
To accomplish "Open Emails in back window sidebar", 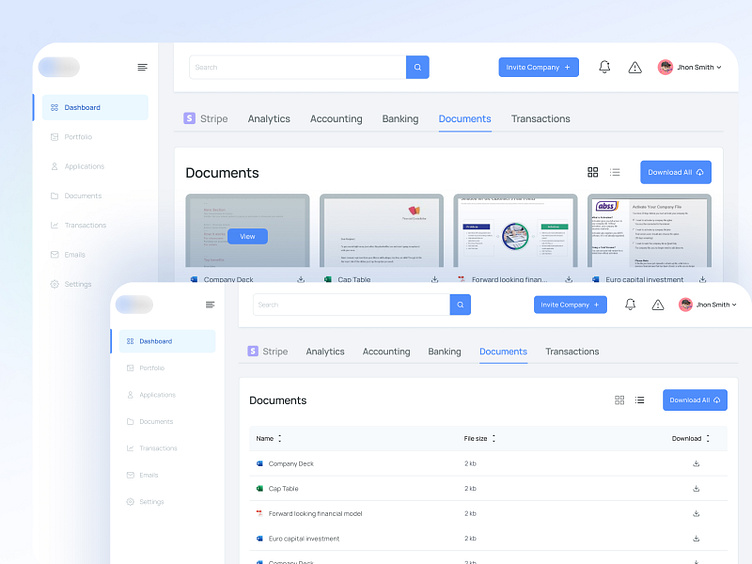I will pyautogui.click(x=68, y=255).
